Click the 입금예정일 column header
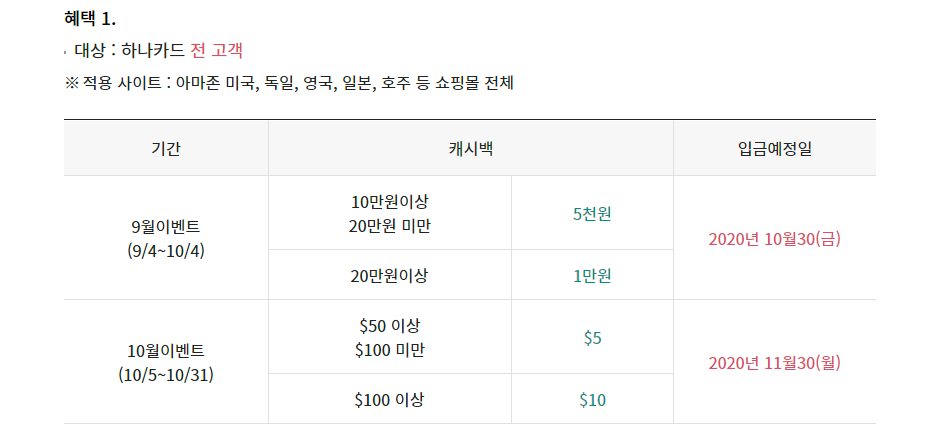This screenshot has height=434, width=934. pyautogui.click(x=774, y=149)
